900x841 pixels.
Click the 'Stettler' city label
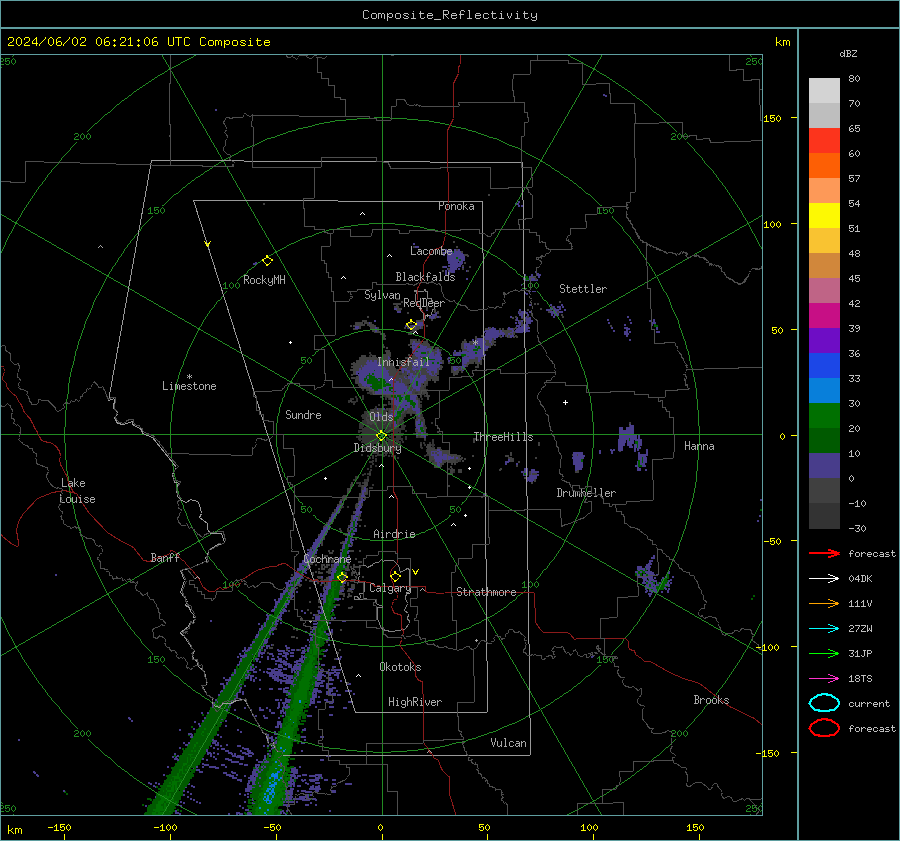click(x=583, y=289)
